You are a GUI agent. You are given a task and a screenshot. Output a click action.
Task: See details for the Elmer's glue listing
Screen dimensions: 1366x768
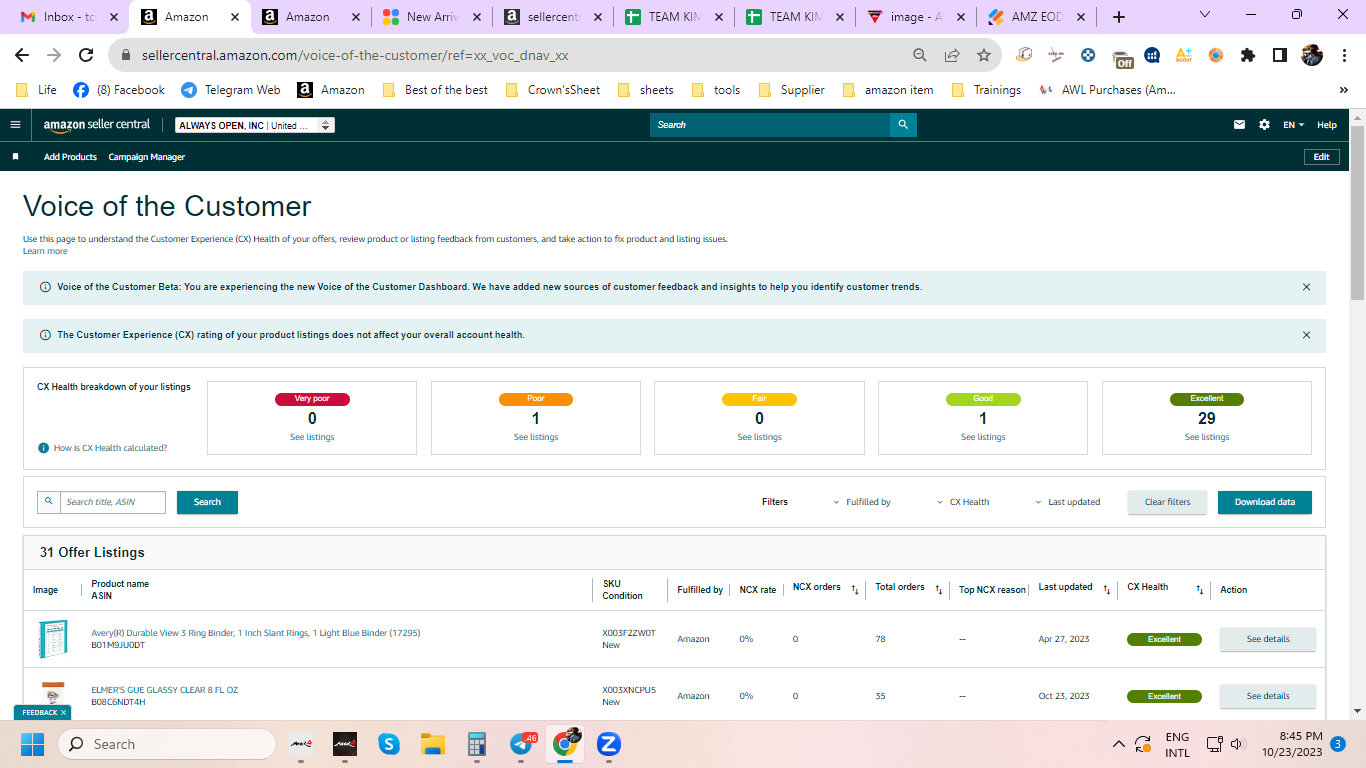coord(1268,696)
